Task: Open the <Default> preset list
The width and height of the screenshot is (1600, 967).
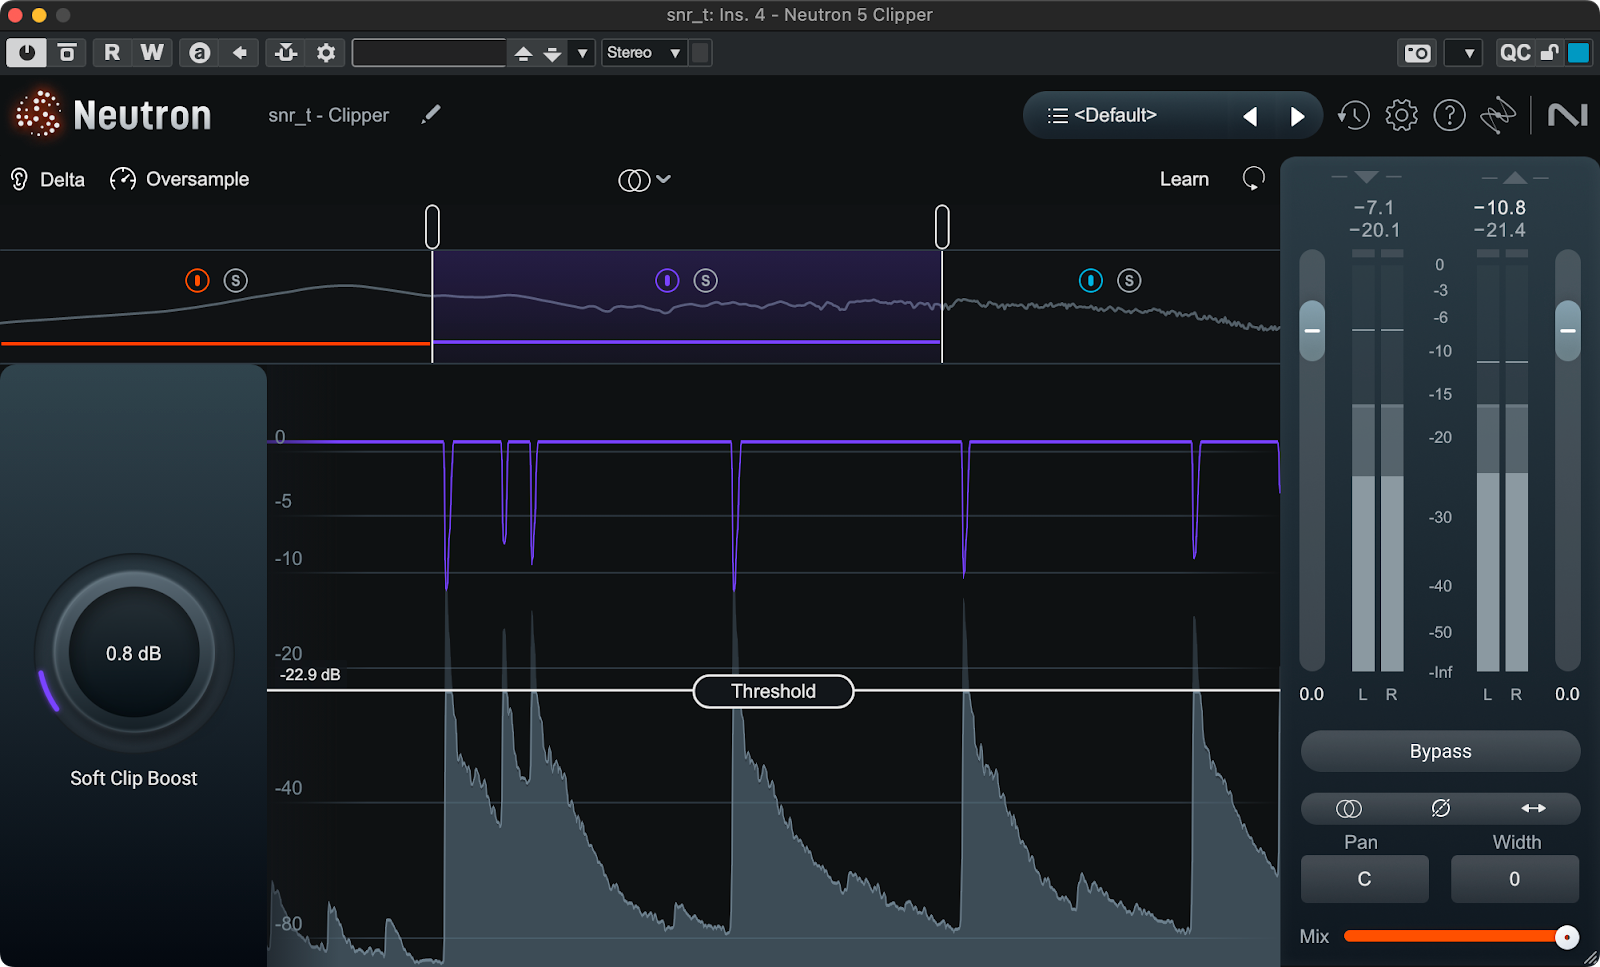Action: coord(1102,116)
